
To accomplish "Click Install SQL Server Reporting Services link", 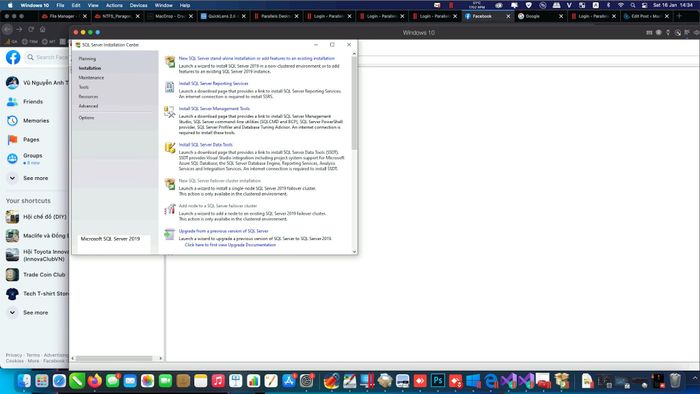I will [x=213, y=83].
